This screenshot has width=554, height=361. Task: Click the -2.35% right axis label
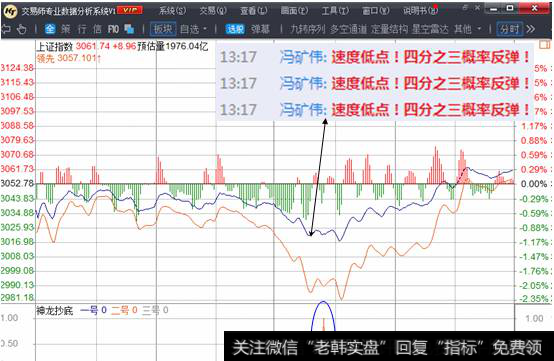pyautogui.click(x=534, y=298)
